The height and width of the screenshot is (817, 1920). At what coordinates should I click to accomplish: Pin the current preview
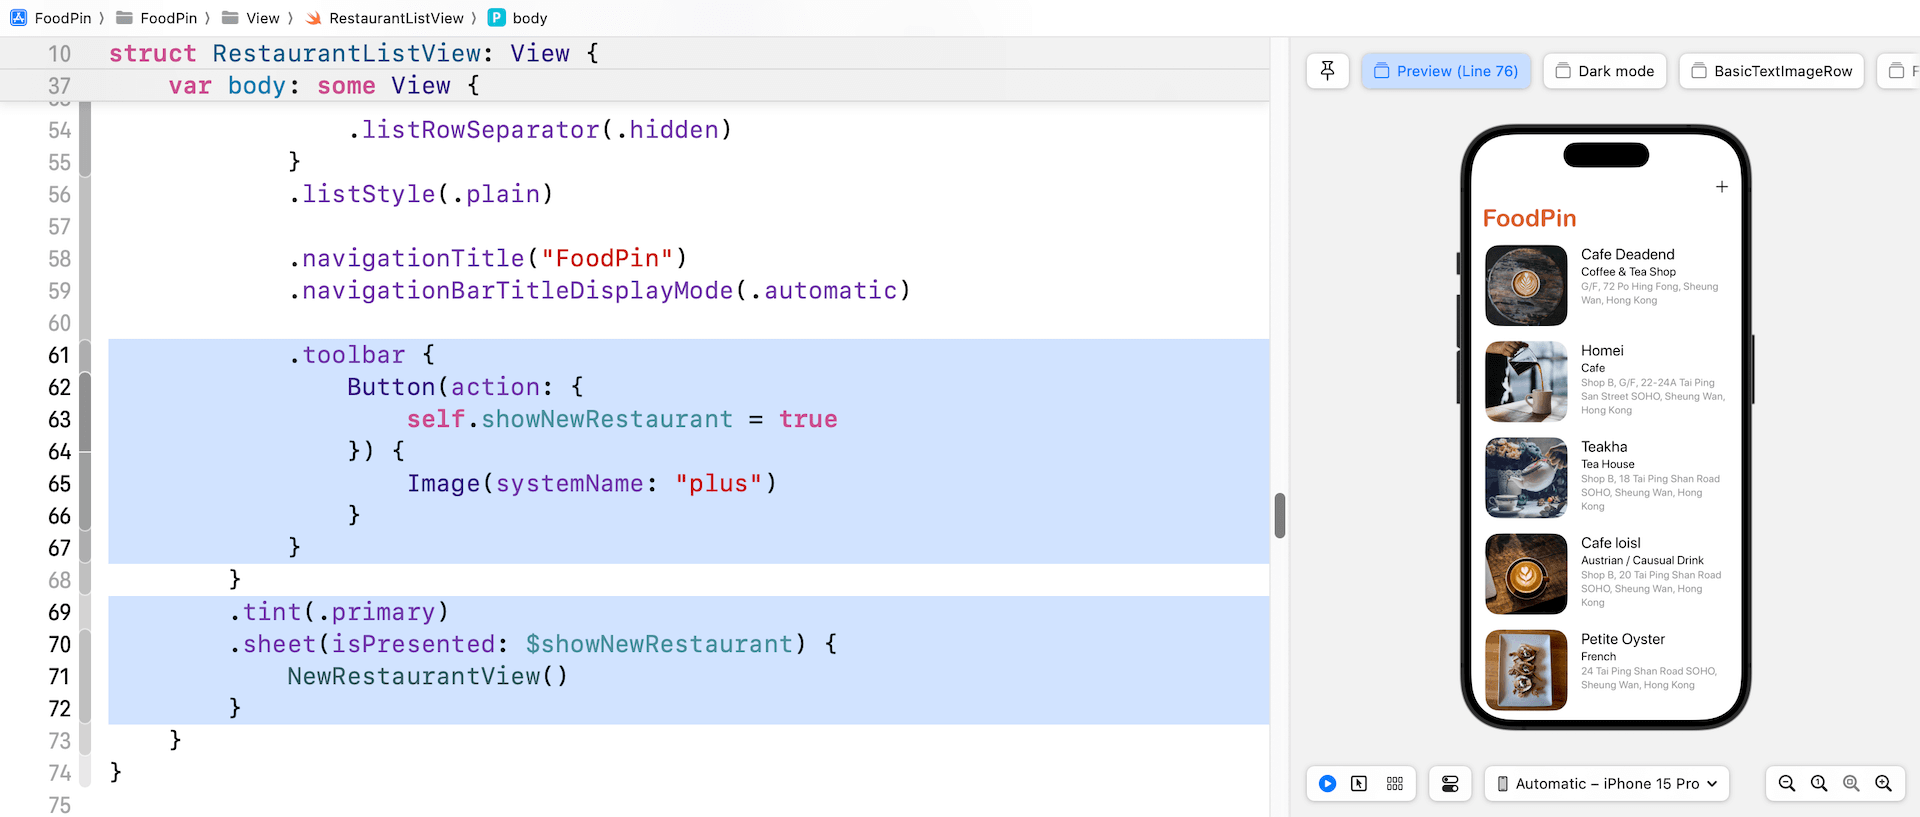point(1327,71)
